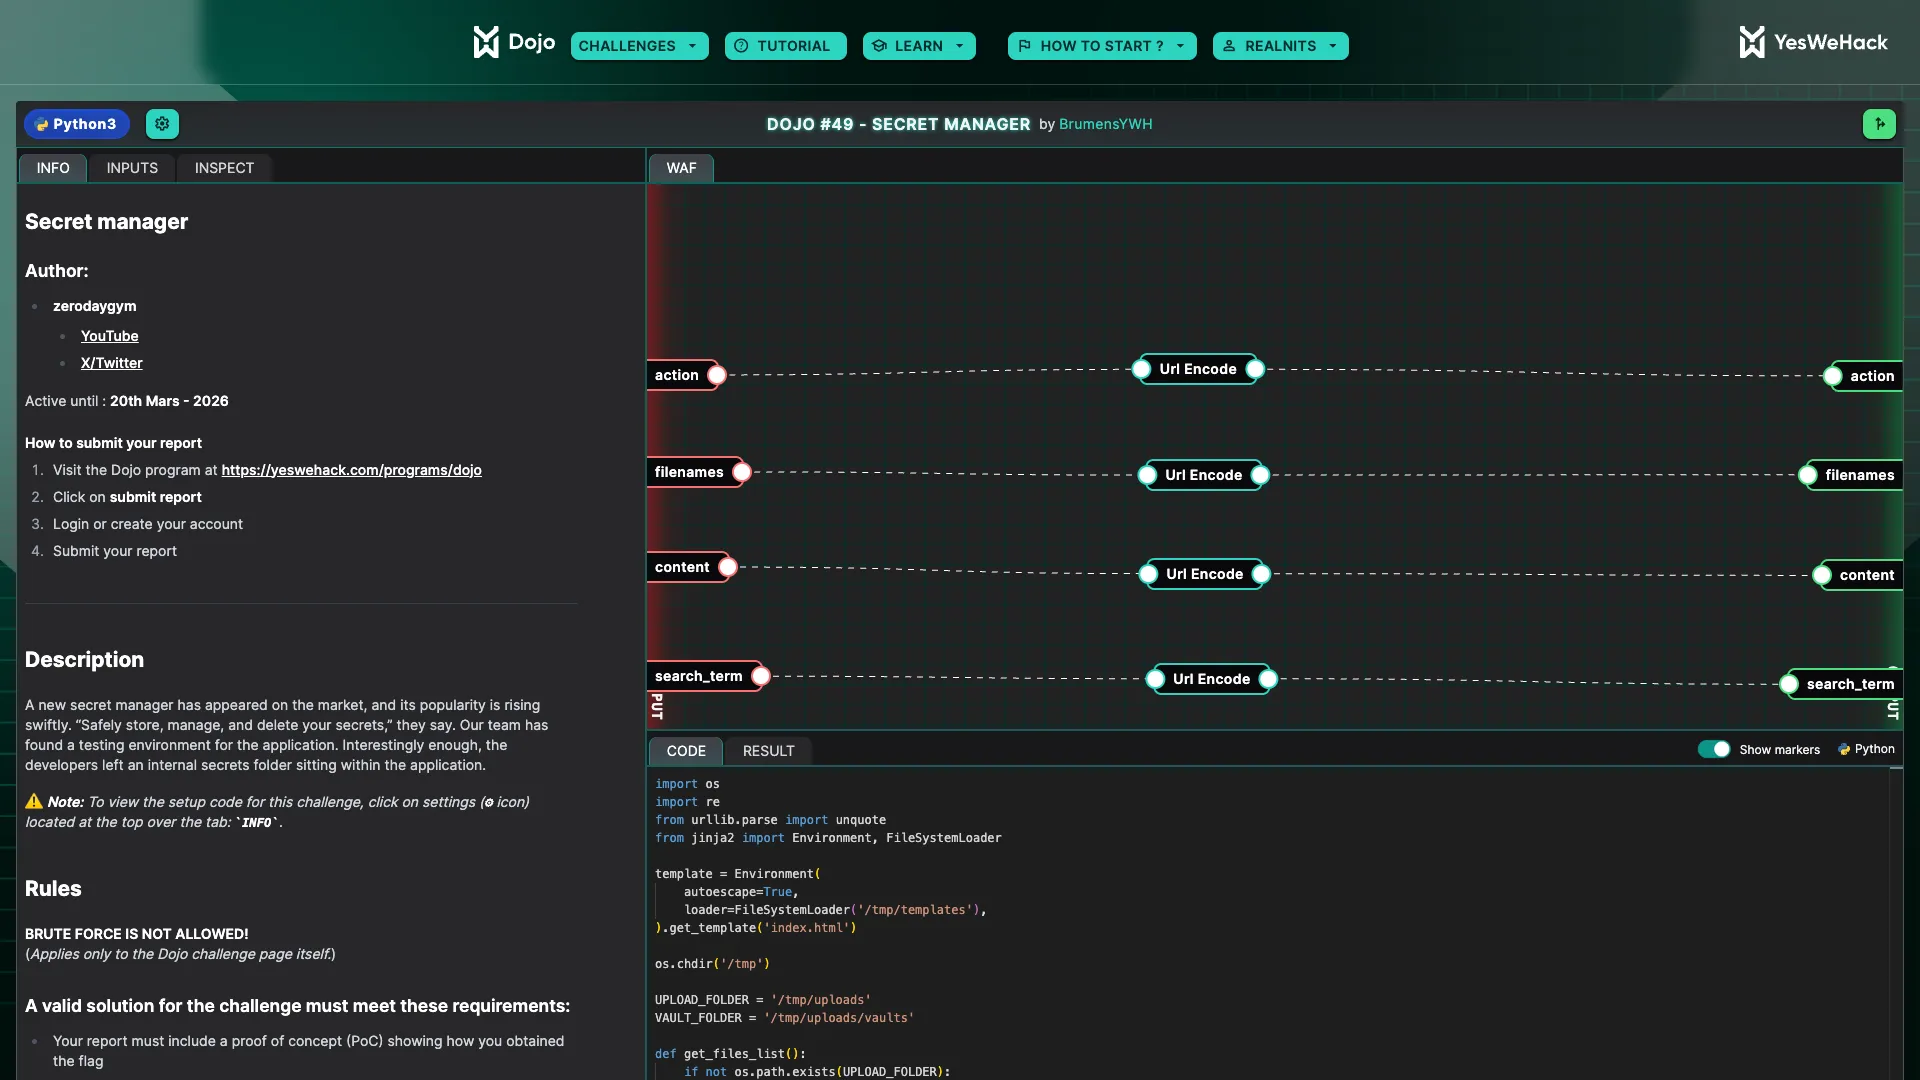Click the filenames input node label

point(689,472)
